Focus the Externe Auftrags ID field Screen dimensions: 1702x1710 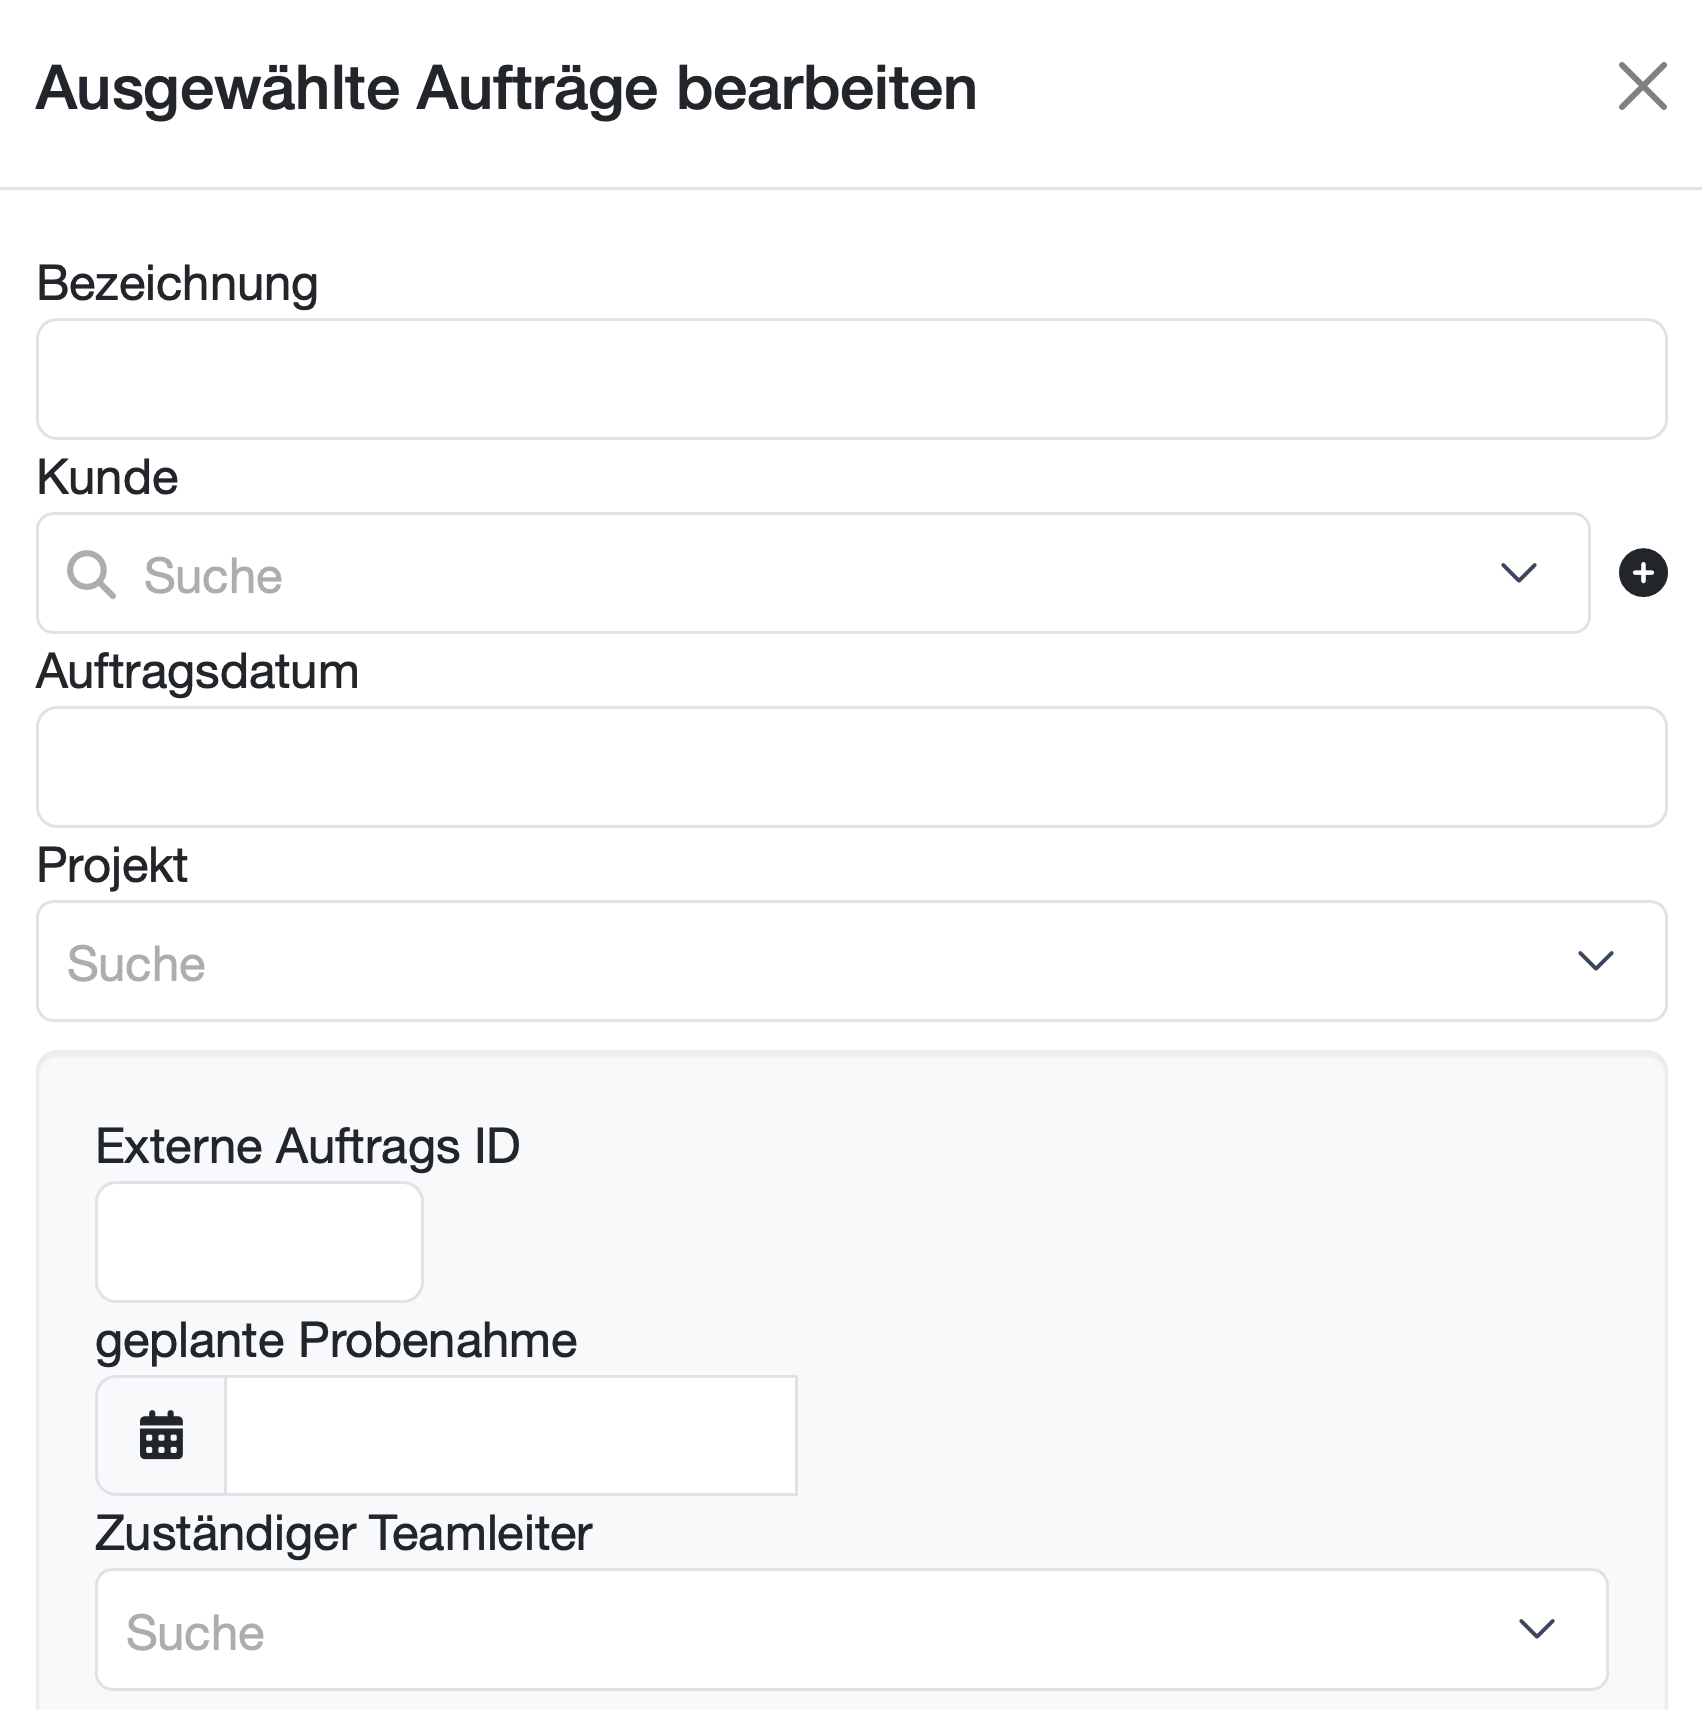coord(259,1242)
